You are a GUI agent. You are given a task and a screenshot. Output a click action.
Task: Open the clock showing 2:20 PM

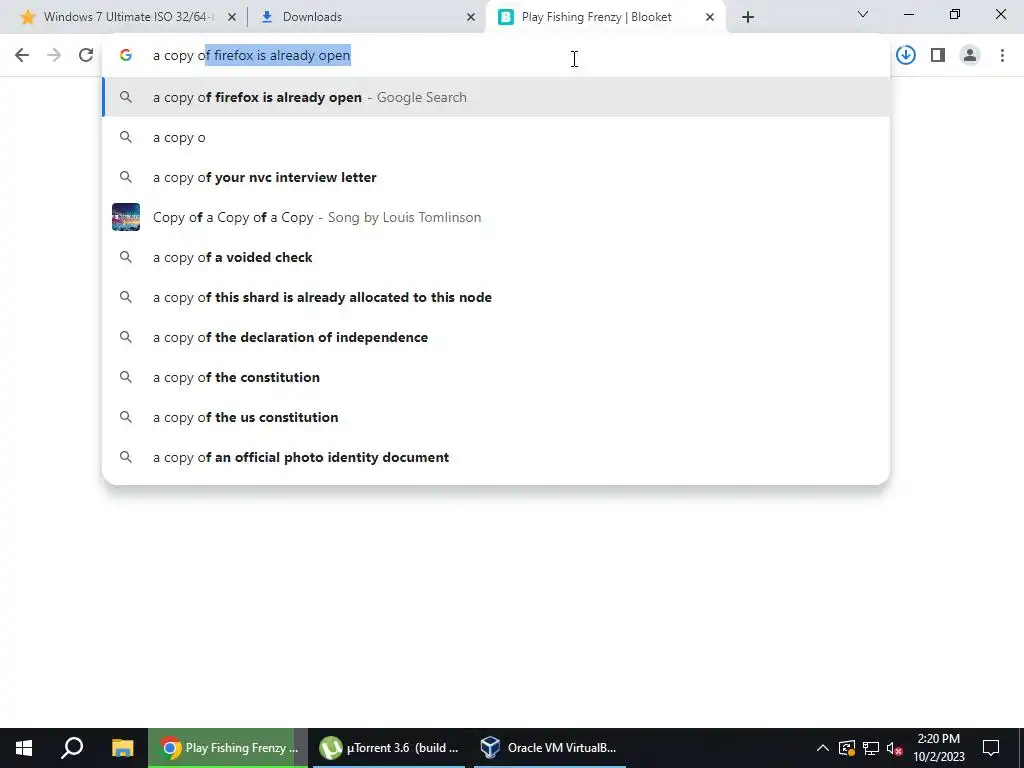938,748
